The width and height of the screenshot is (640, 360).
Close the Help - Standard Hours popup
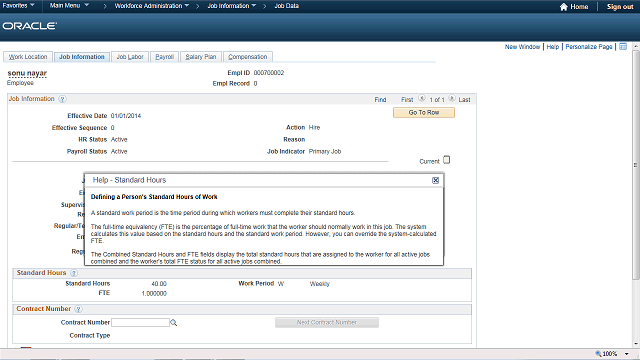pyautogui.click(x=436, y=180)
